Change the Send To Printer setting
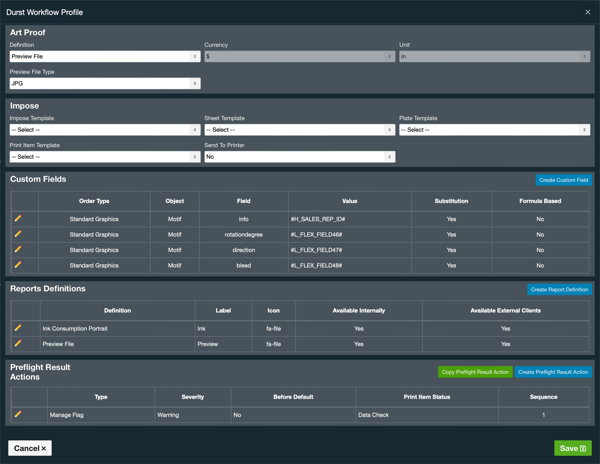Image resolution: width=600 pixels, height=464 pixels. [x=299, y=157]
